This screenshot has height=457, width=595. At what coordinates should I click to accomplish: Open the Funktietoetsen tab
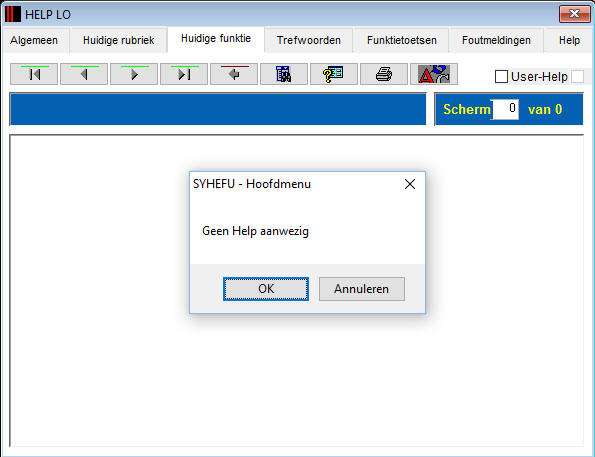401,40
